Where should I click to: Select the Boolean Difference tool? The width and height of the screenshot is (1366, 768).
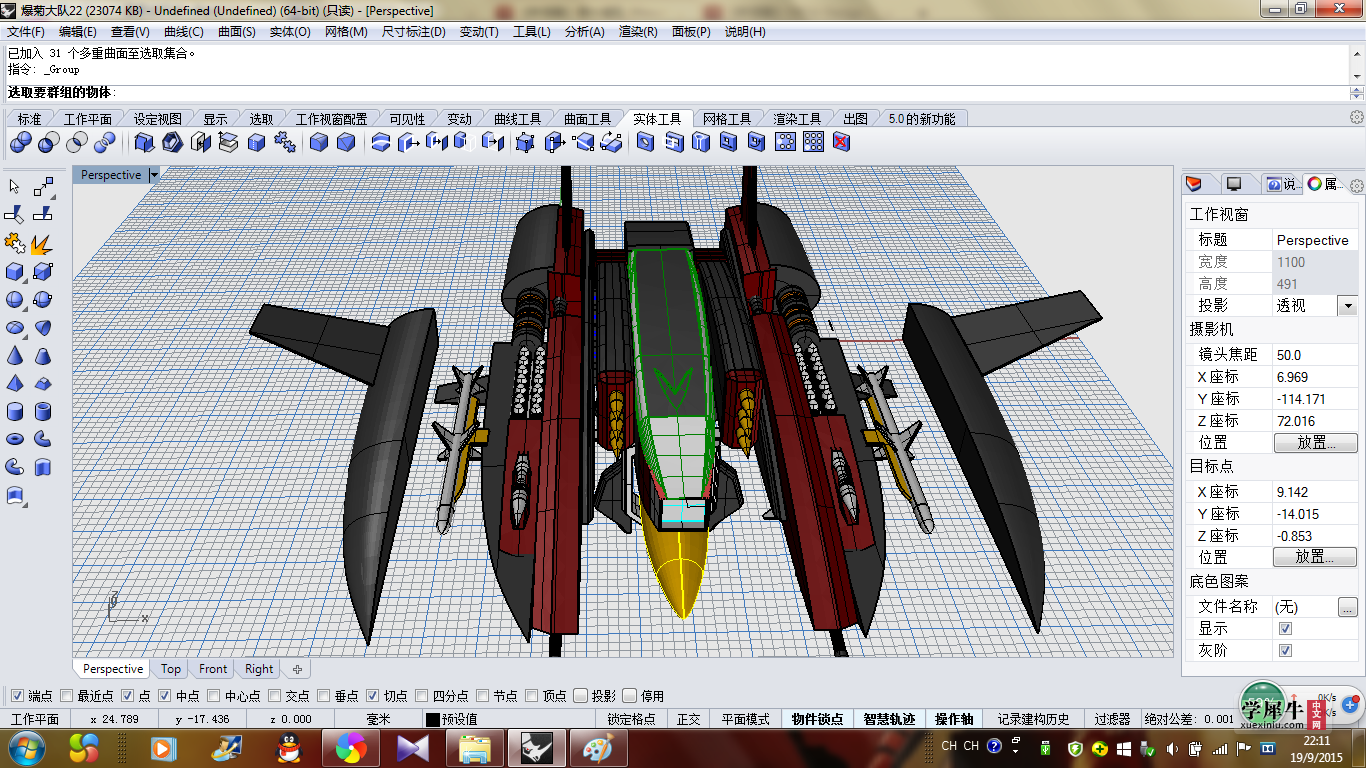tap(48, 143)
